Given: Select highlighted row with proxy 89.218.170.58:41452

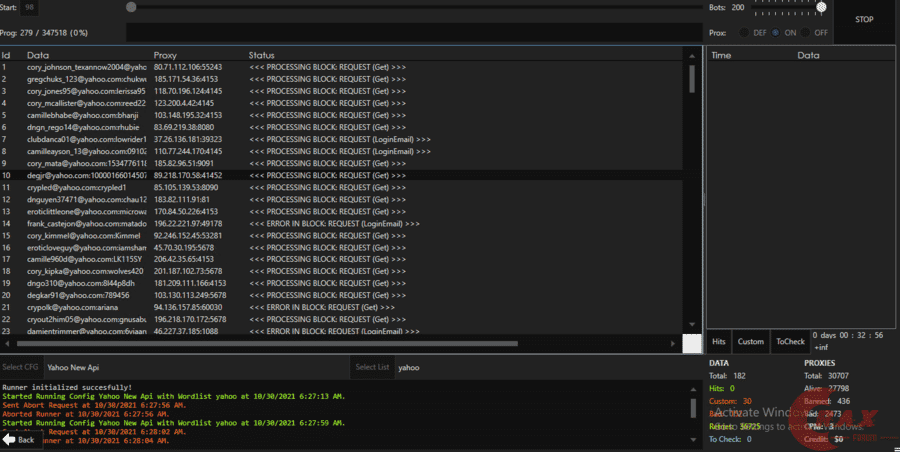Looking at the screenshot, I should pyautogui.click(x=342, y=175).
